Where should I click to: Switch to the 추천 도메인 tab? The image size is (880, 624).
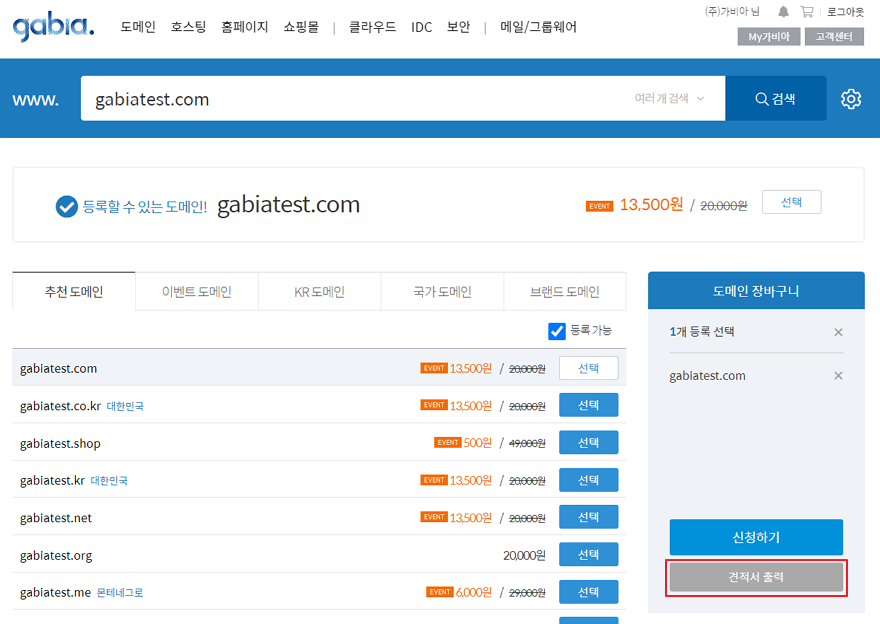[74, 291]
